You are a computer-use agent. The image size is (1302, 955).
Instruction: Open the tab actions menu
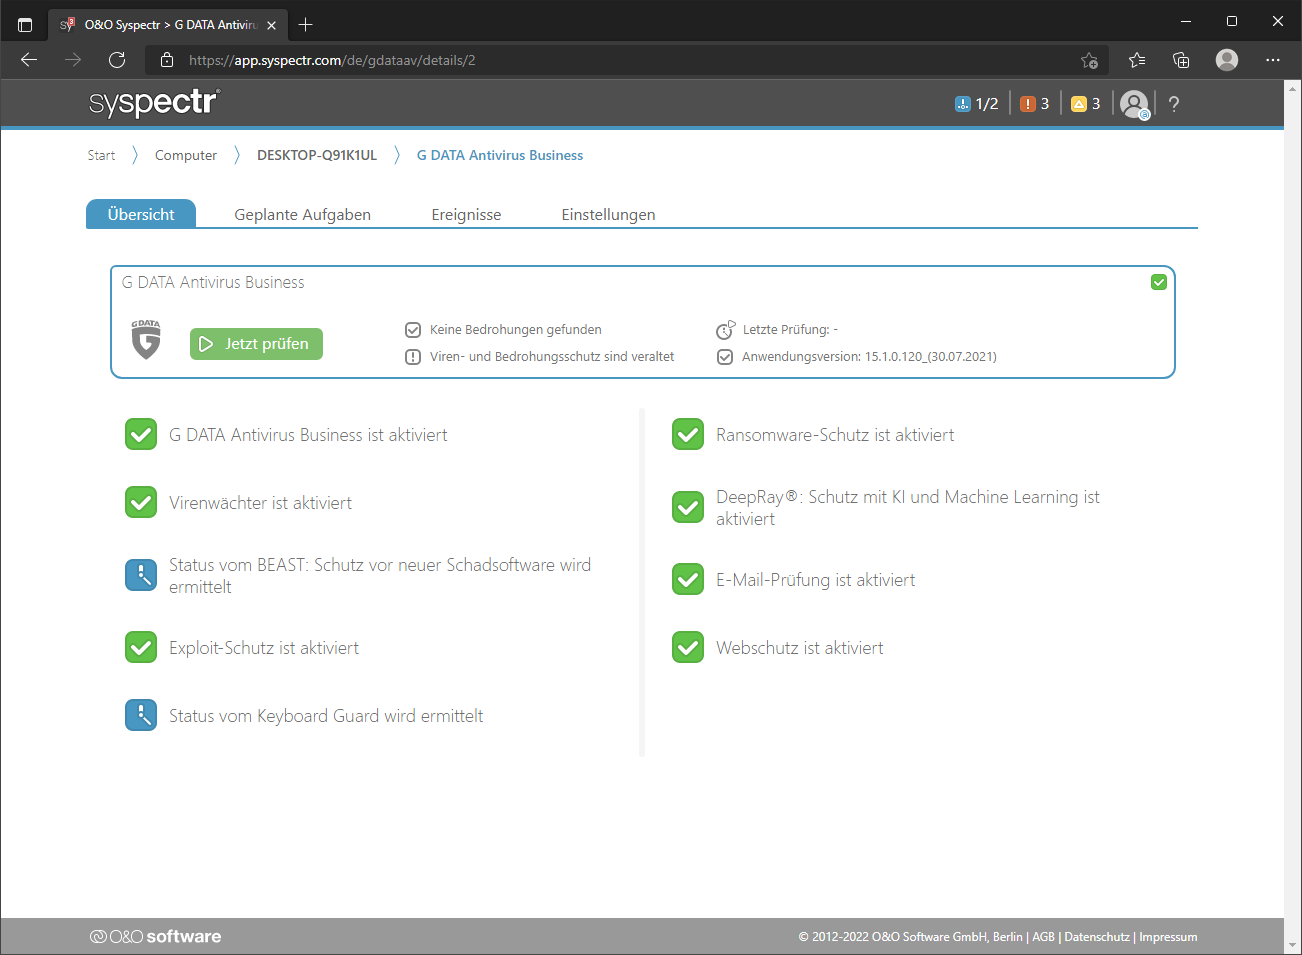[25, 24]
